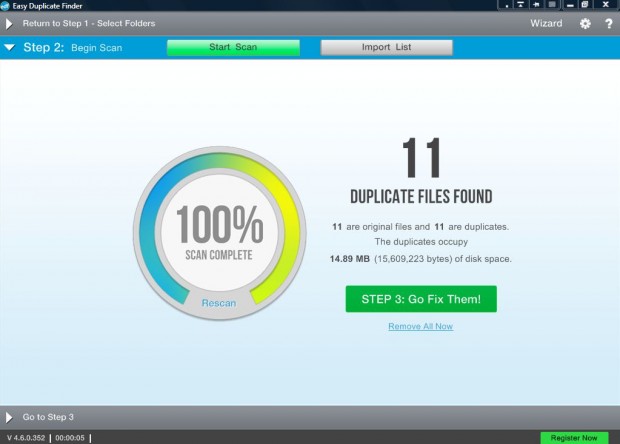Click the Remove All Now link
Viewport: 620px width, 444px height.
click(x=421, y=326)
